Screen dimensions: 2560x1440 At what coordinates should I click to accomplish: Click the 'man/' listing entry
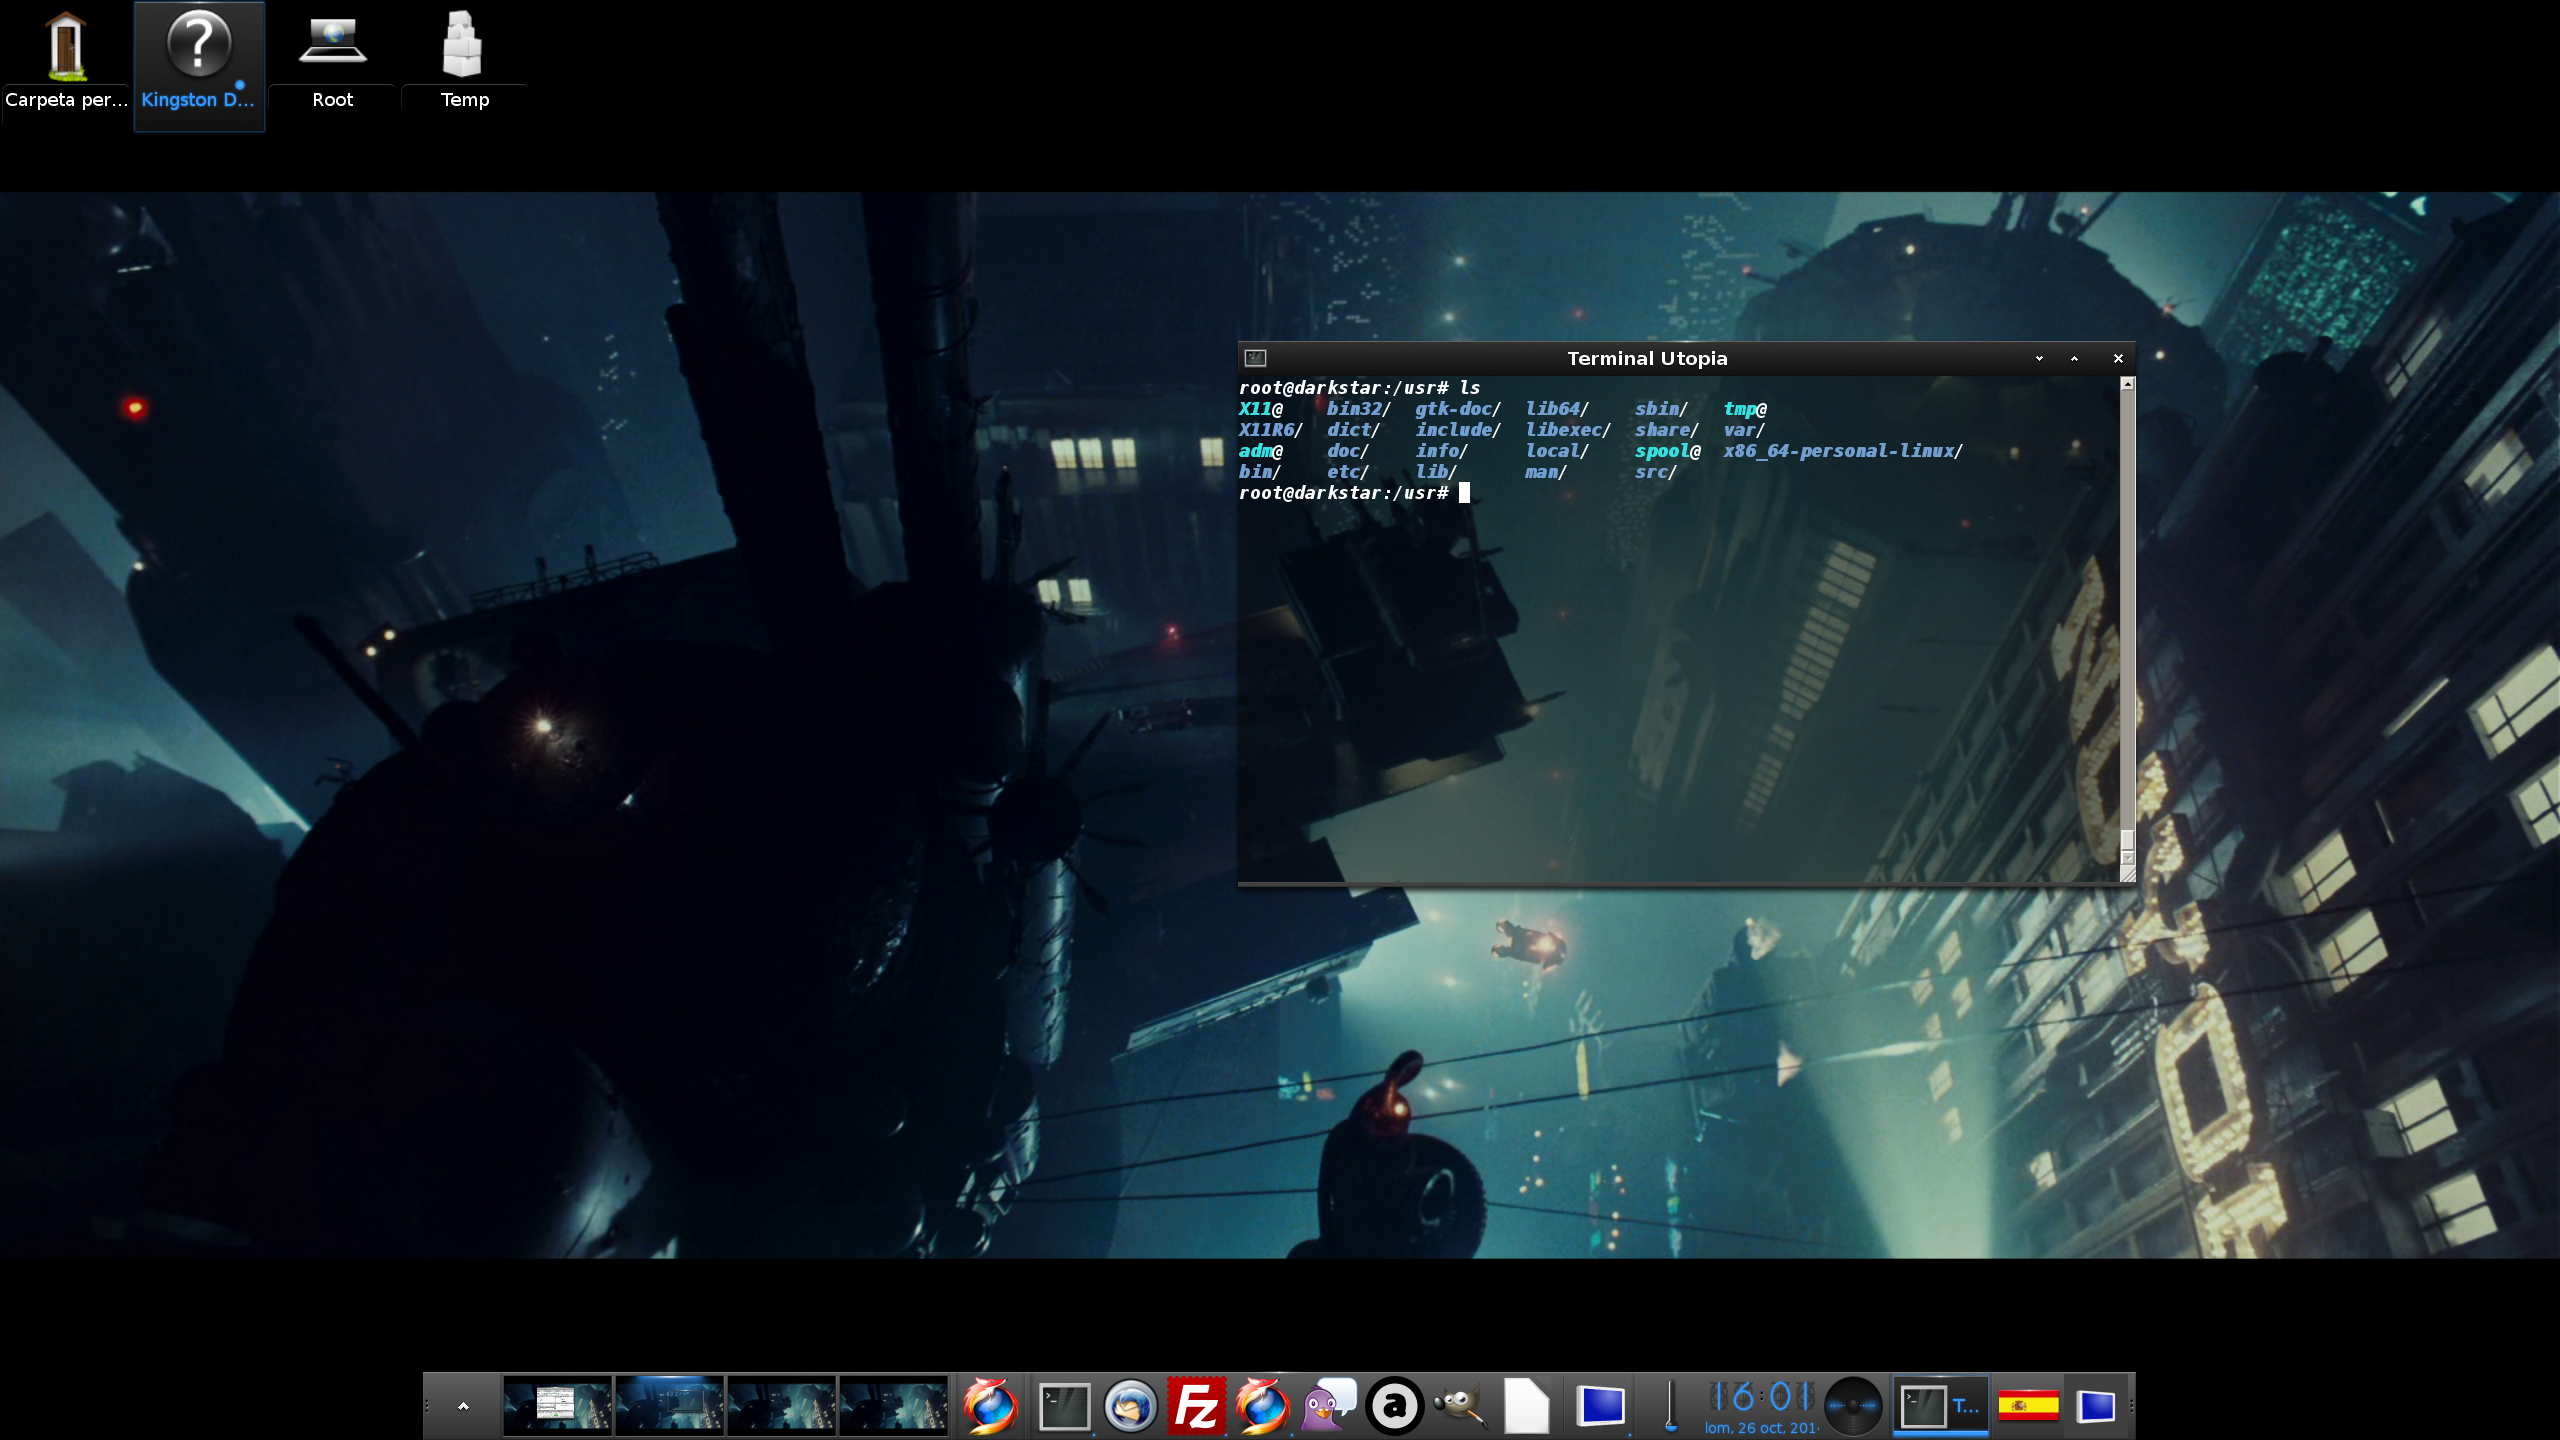(x=1545, y=472)
